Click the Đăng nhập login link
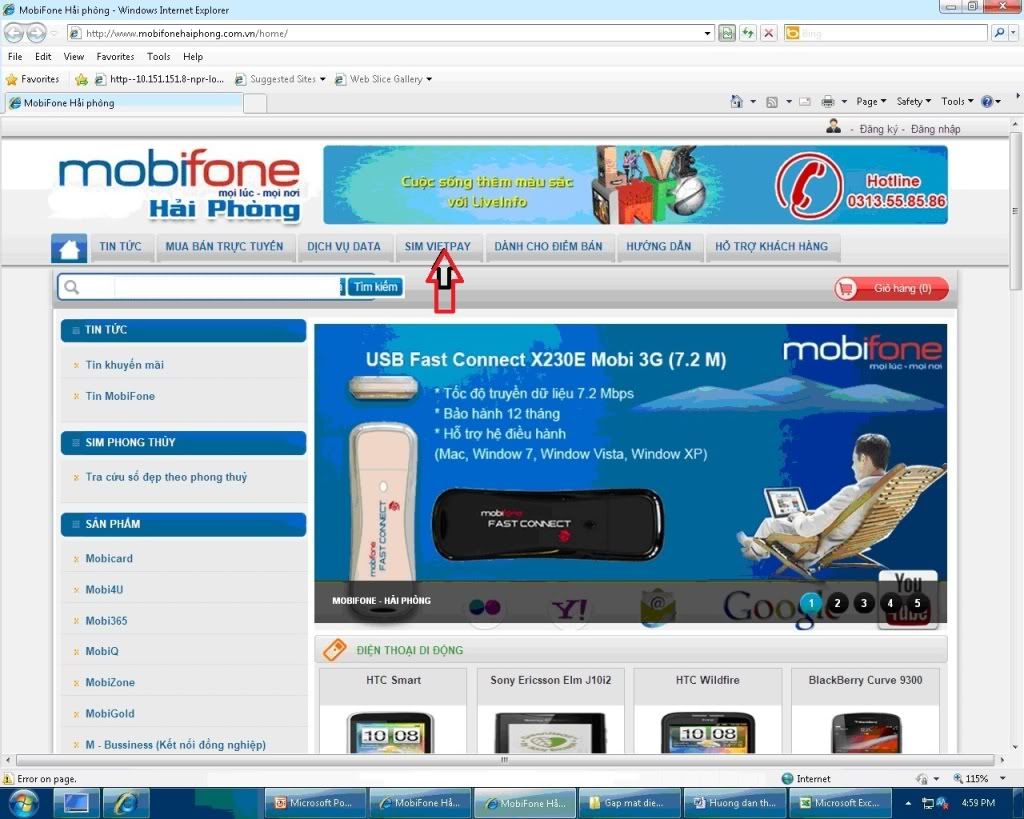Image resolution: width=1024 pixels, height=819 pixels. click(935, 129)
